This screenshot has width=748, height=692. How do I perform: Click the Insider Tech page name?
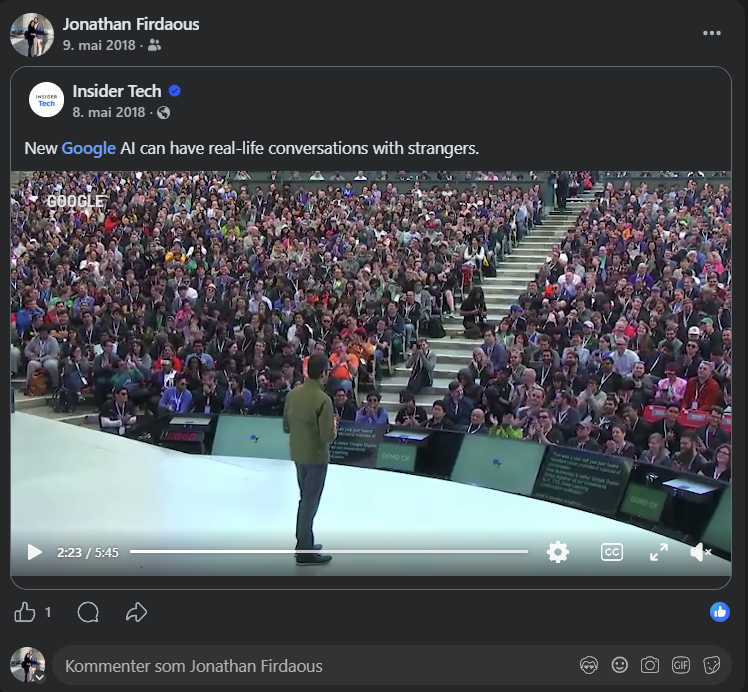(117, 91)
